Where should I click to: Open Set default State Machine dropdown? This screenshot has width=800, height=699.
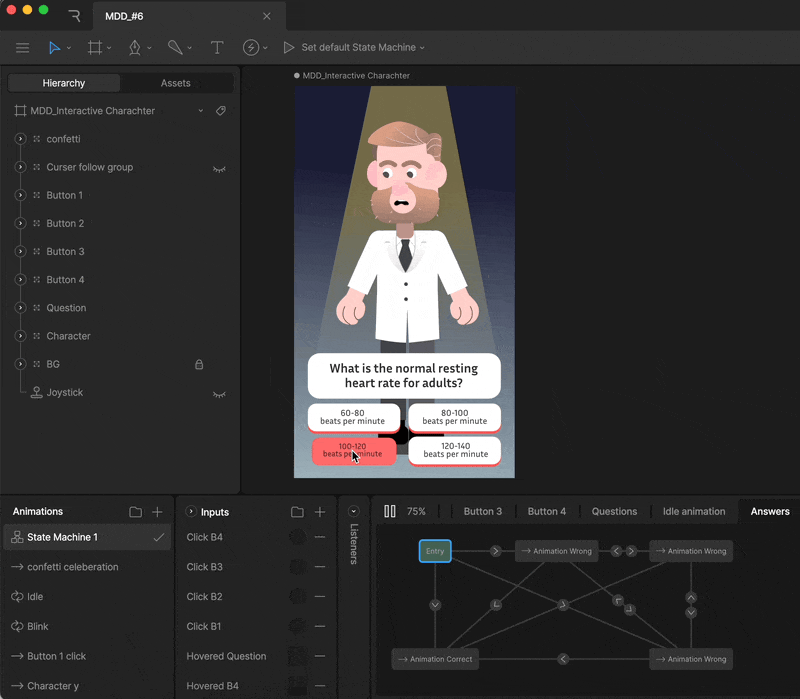tap(363, 48)
